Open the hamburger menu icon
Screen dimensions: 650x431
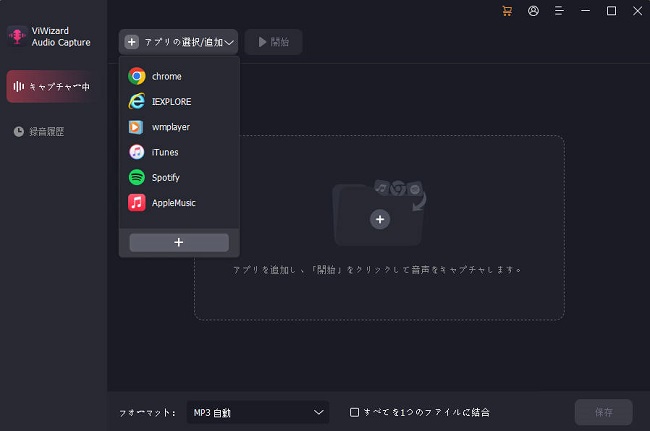pos(559,11)
